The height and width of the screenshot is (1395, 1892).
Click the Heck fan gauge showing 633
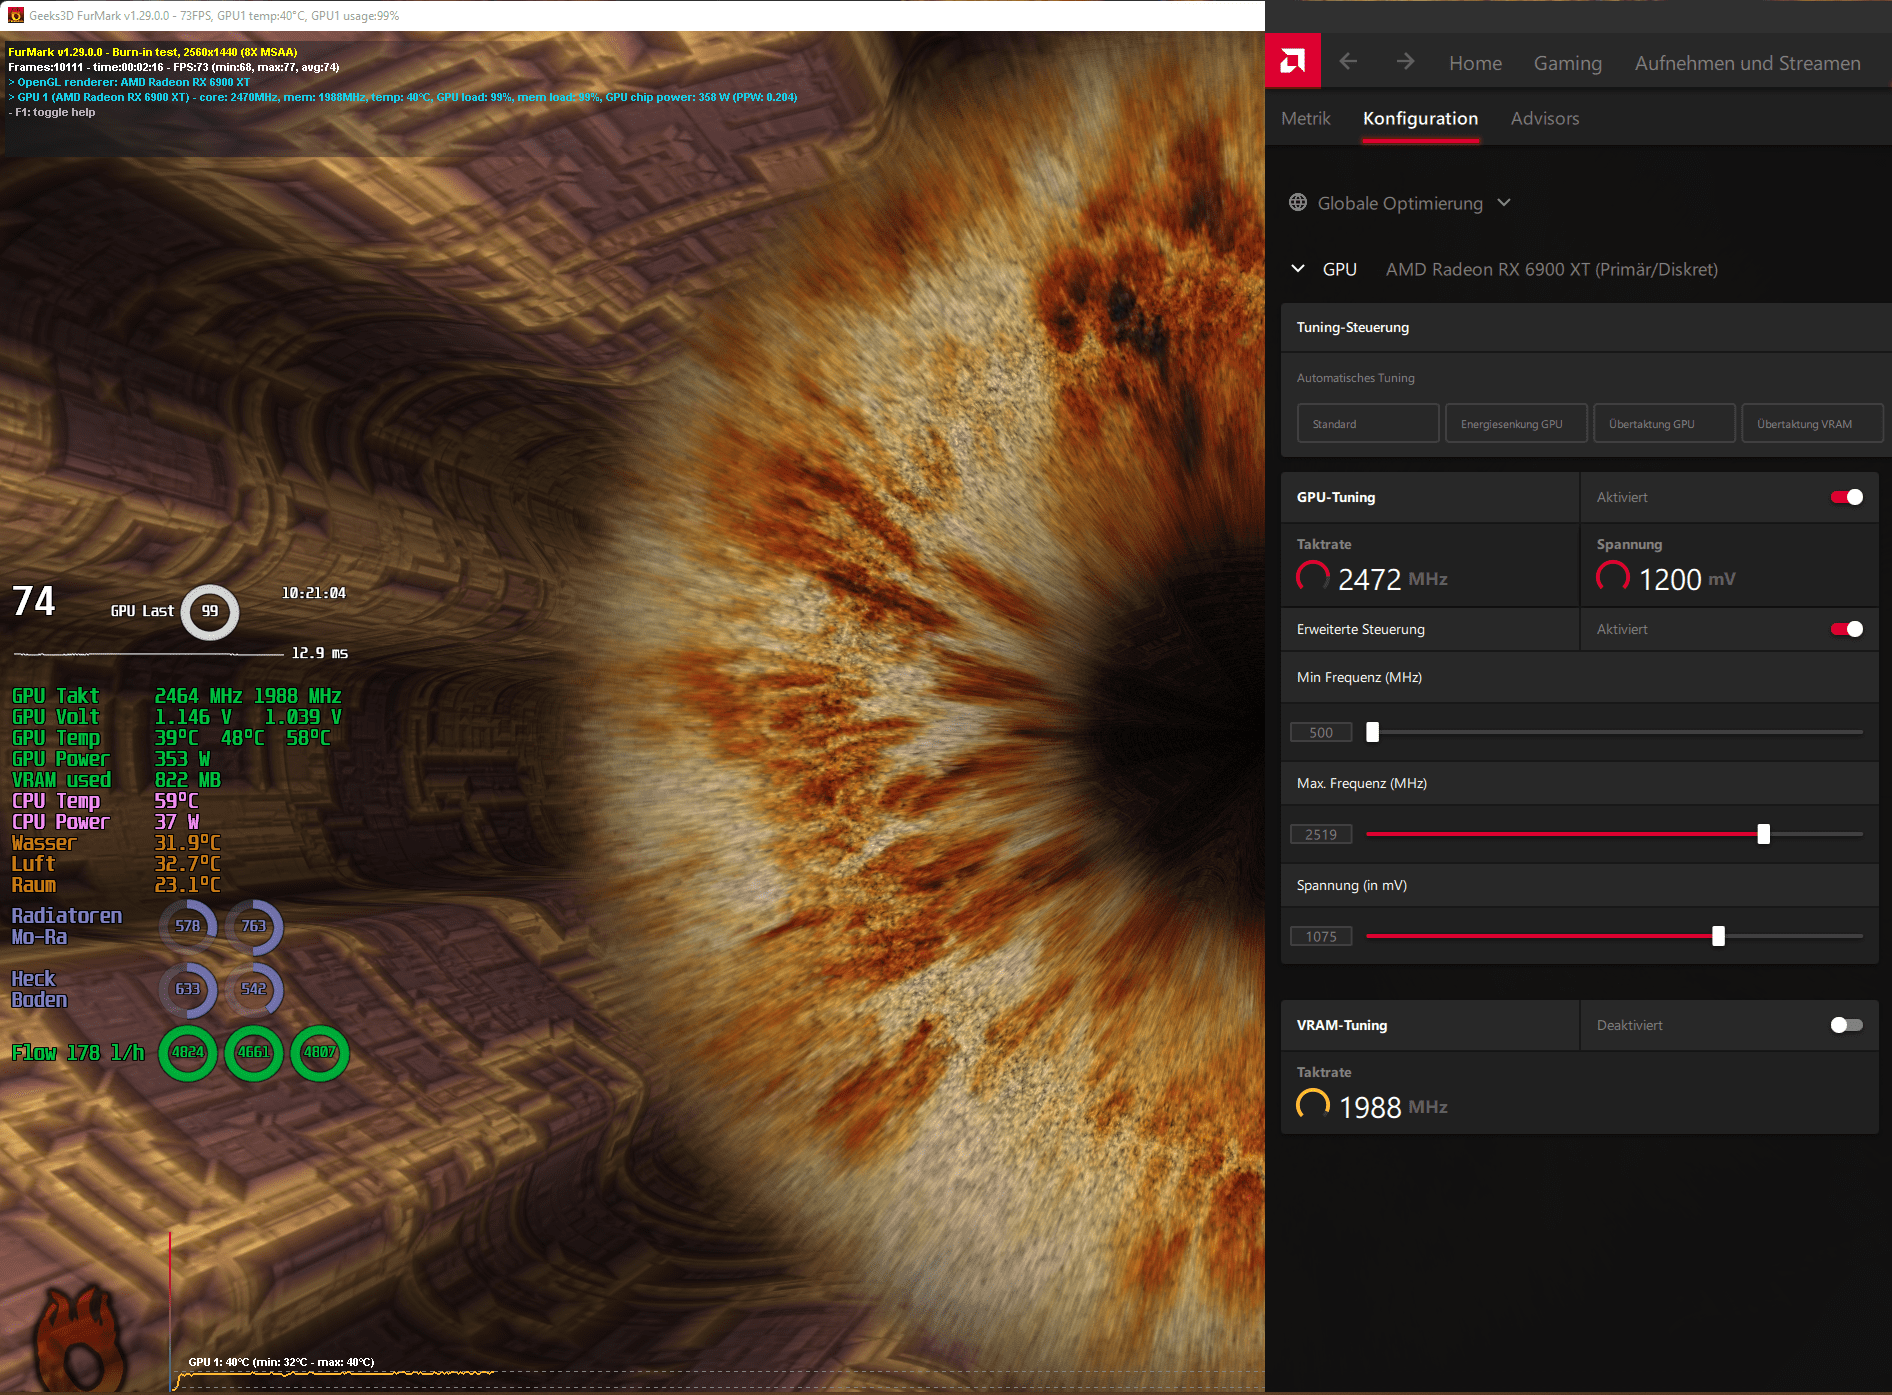coord(188,989)
